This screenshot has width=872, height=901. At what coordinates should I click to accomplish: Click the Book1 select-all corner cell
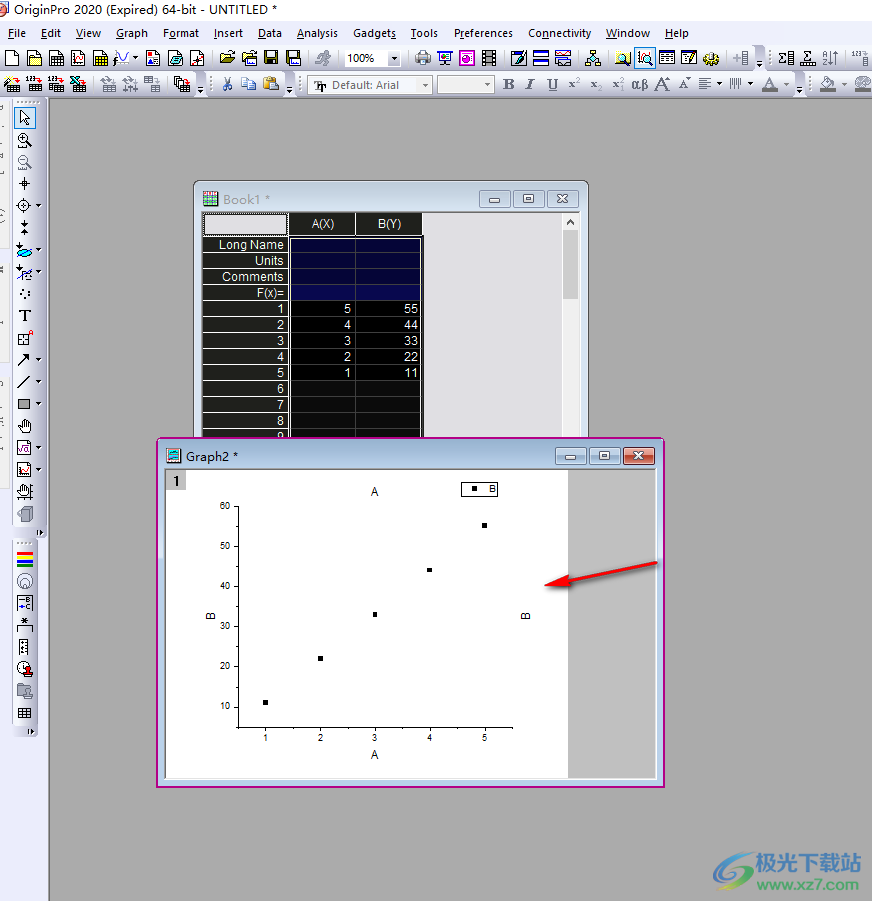coord(245,224)
